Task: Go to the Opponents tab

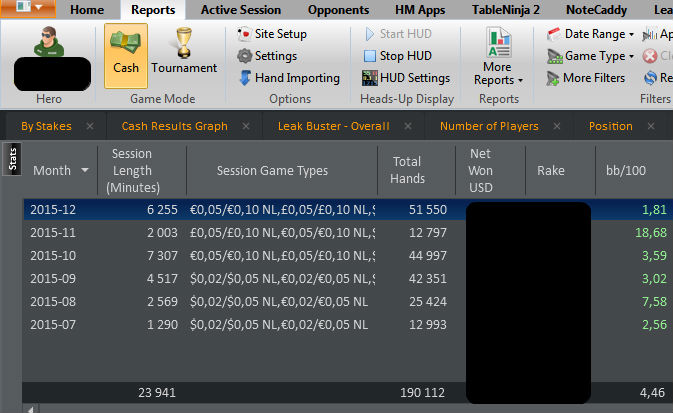Action: 338,9
